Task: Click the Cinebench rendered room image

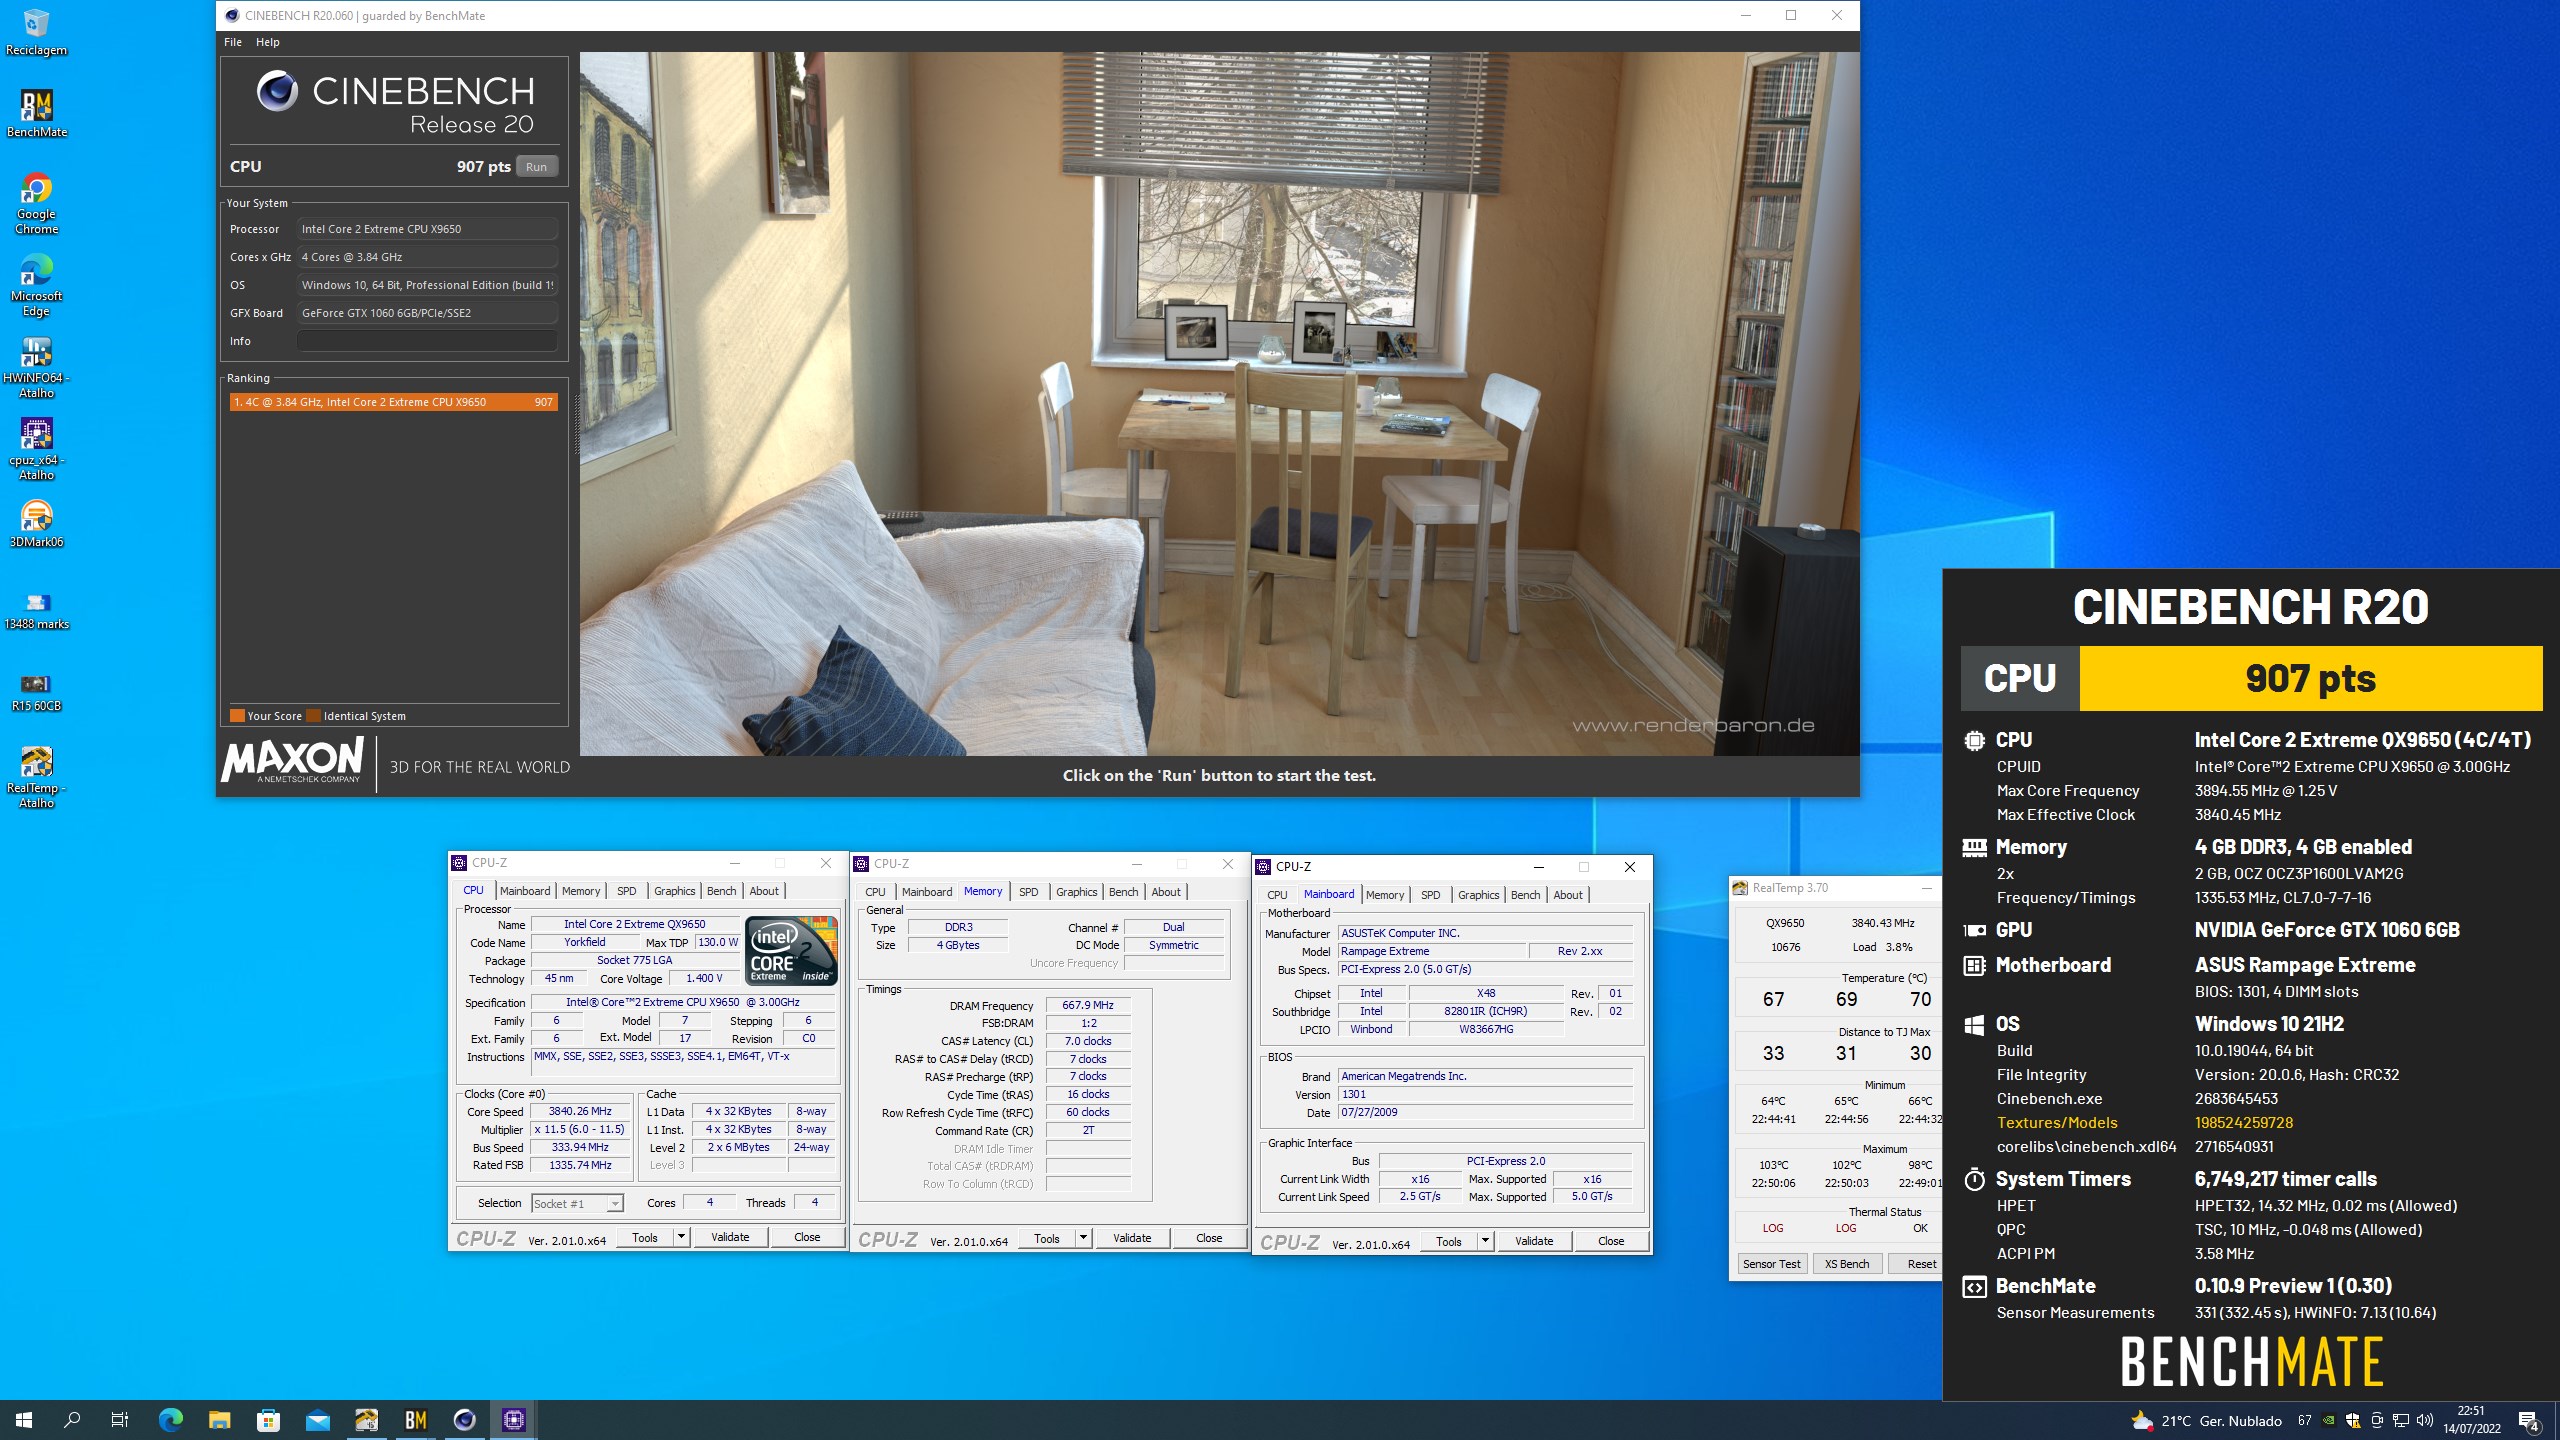Action: tap(1219, 403)
